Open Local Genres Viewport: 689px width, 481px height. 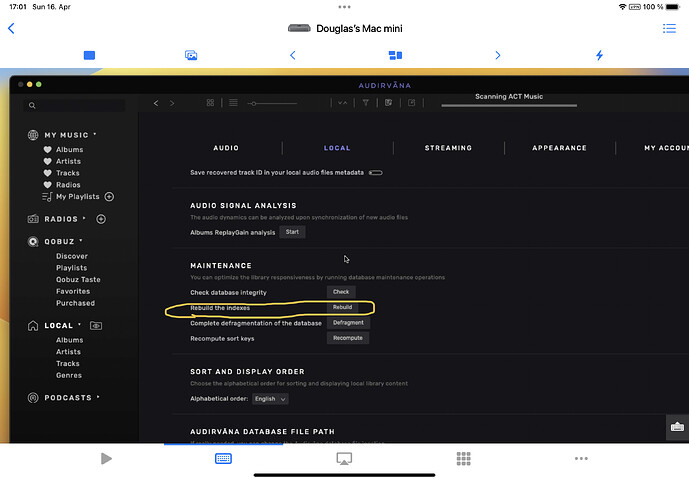pyautogui.click(x=69, y=376)
